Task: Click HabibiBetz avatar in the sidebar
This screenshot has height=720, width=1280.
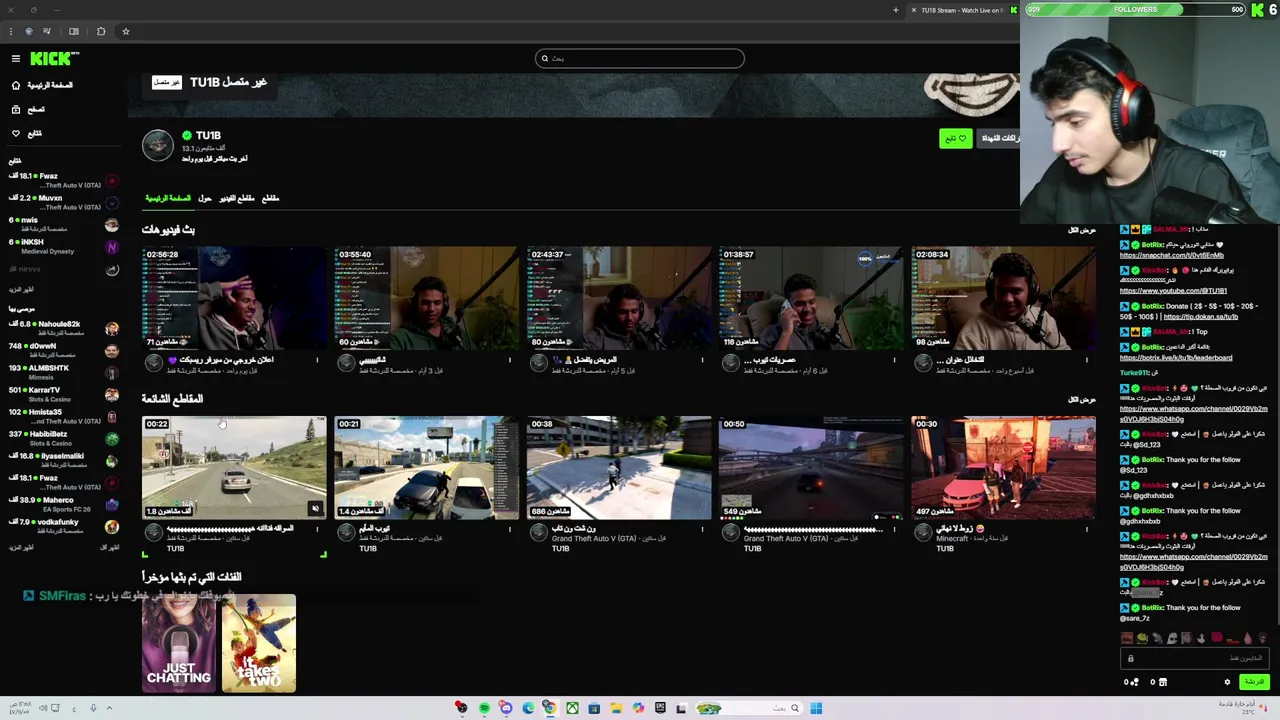Action: click(112, 439)
